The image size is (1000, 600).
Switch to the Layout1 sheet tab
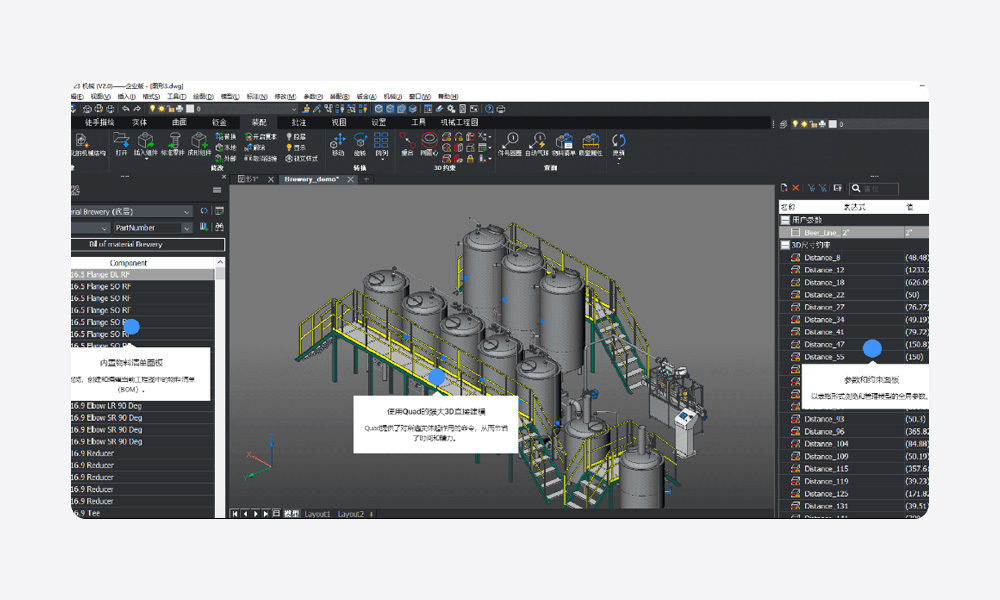click(x=318, y=513)
